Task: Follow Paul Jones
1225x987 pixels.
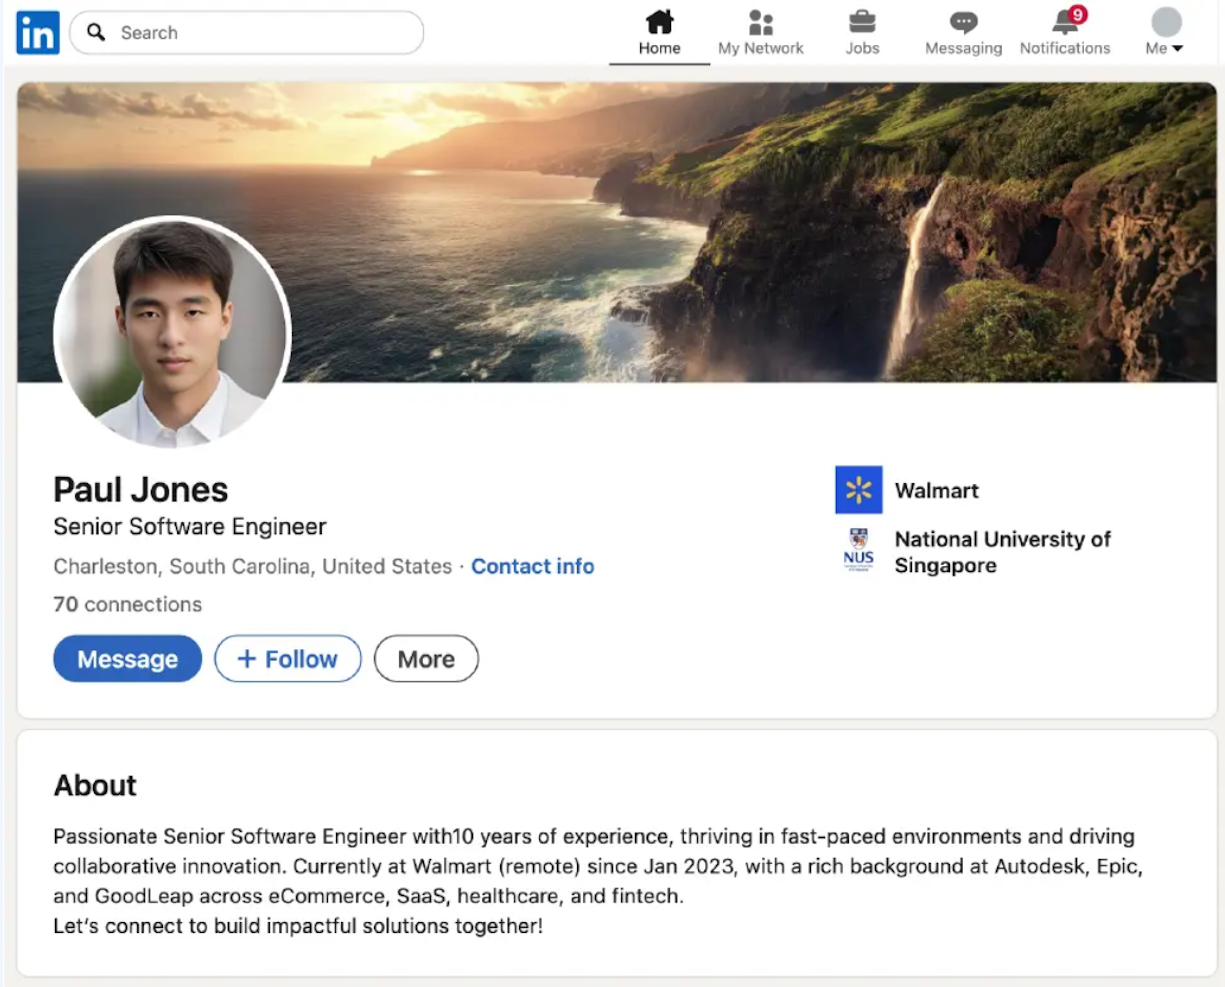Action: coord(287,658)
